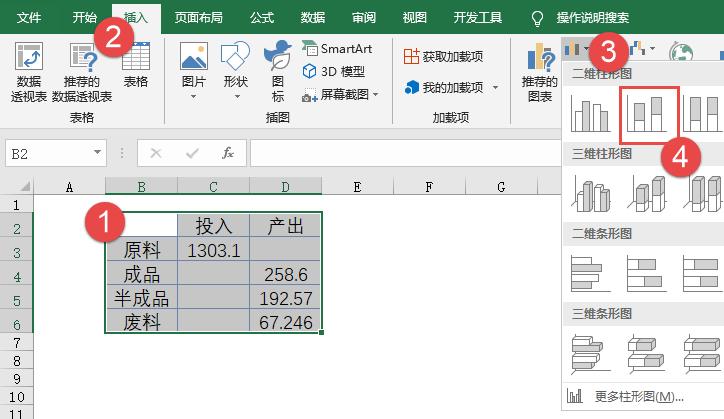Image resolution: width=724 pixels, height=419 pixels.
Task: Switch to the 数据 data tab
Action: (313, 18)
